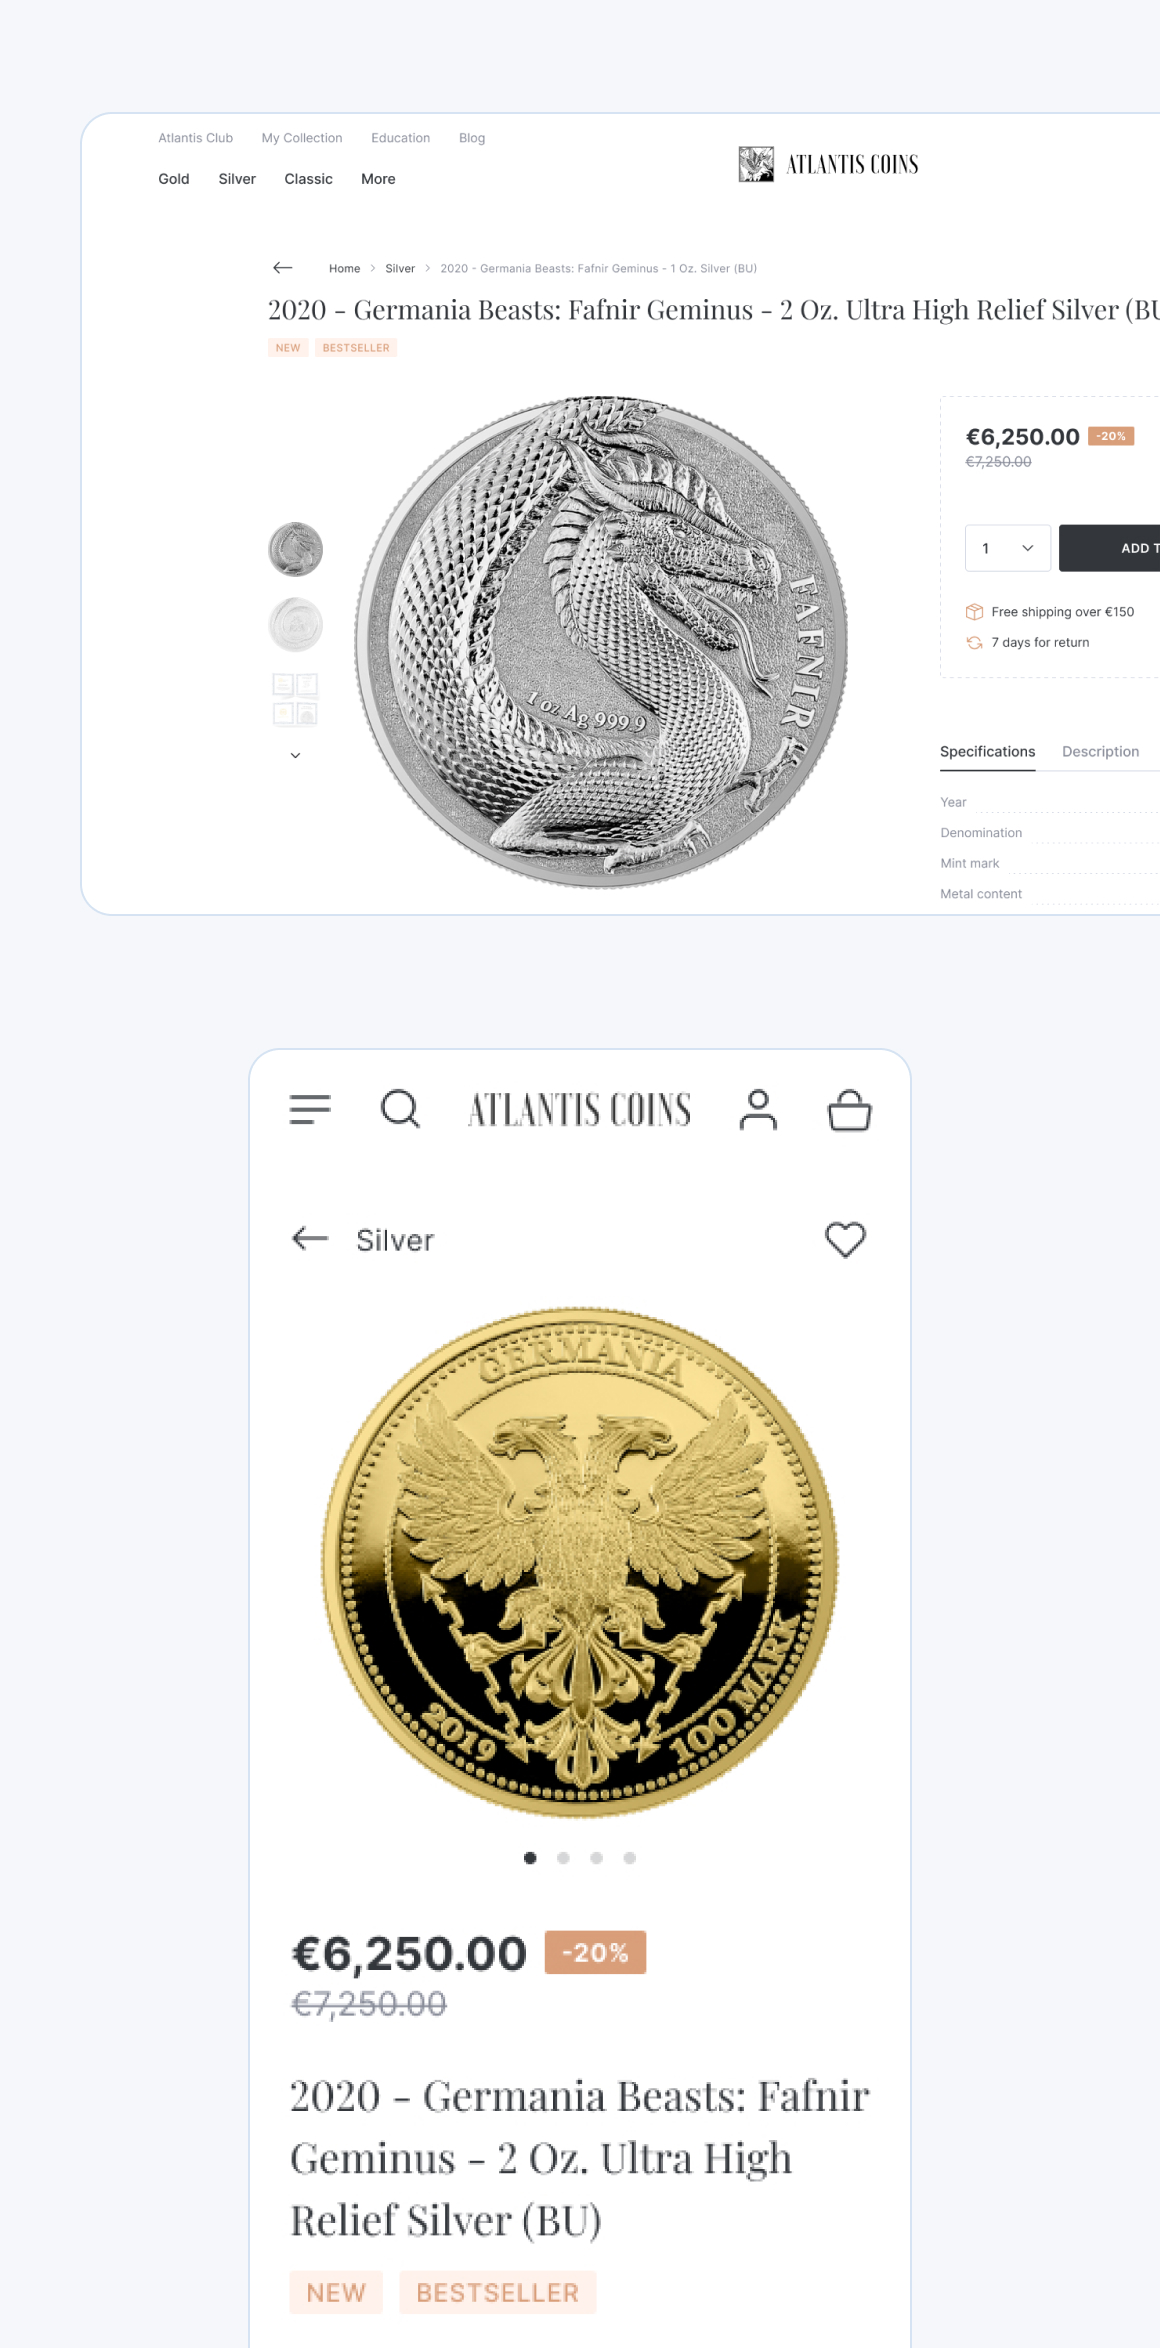Image resolution: width=1160 pixels, height=2348 pixels.
Task: Switch to the Description tab
Action: tap(1100, 751)
